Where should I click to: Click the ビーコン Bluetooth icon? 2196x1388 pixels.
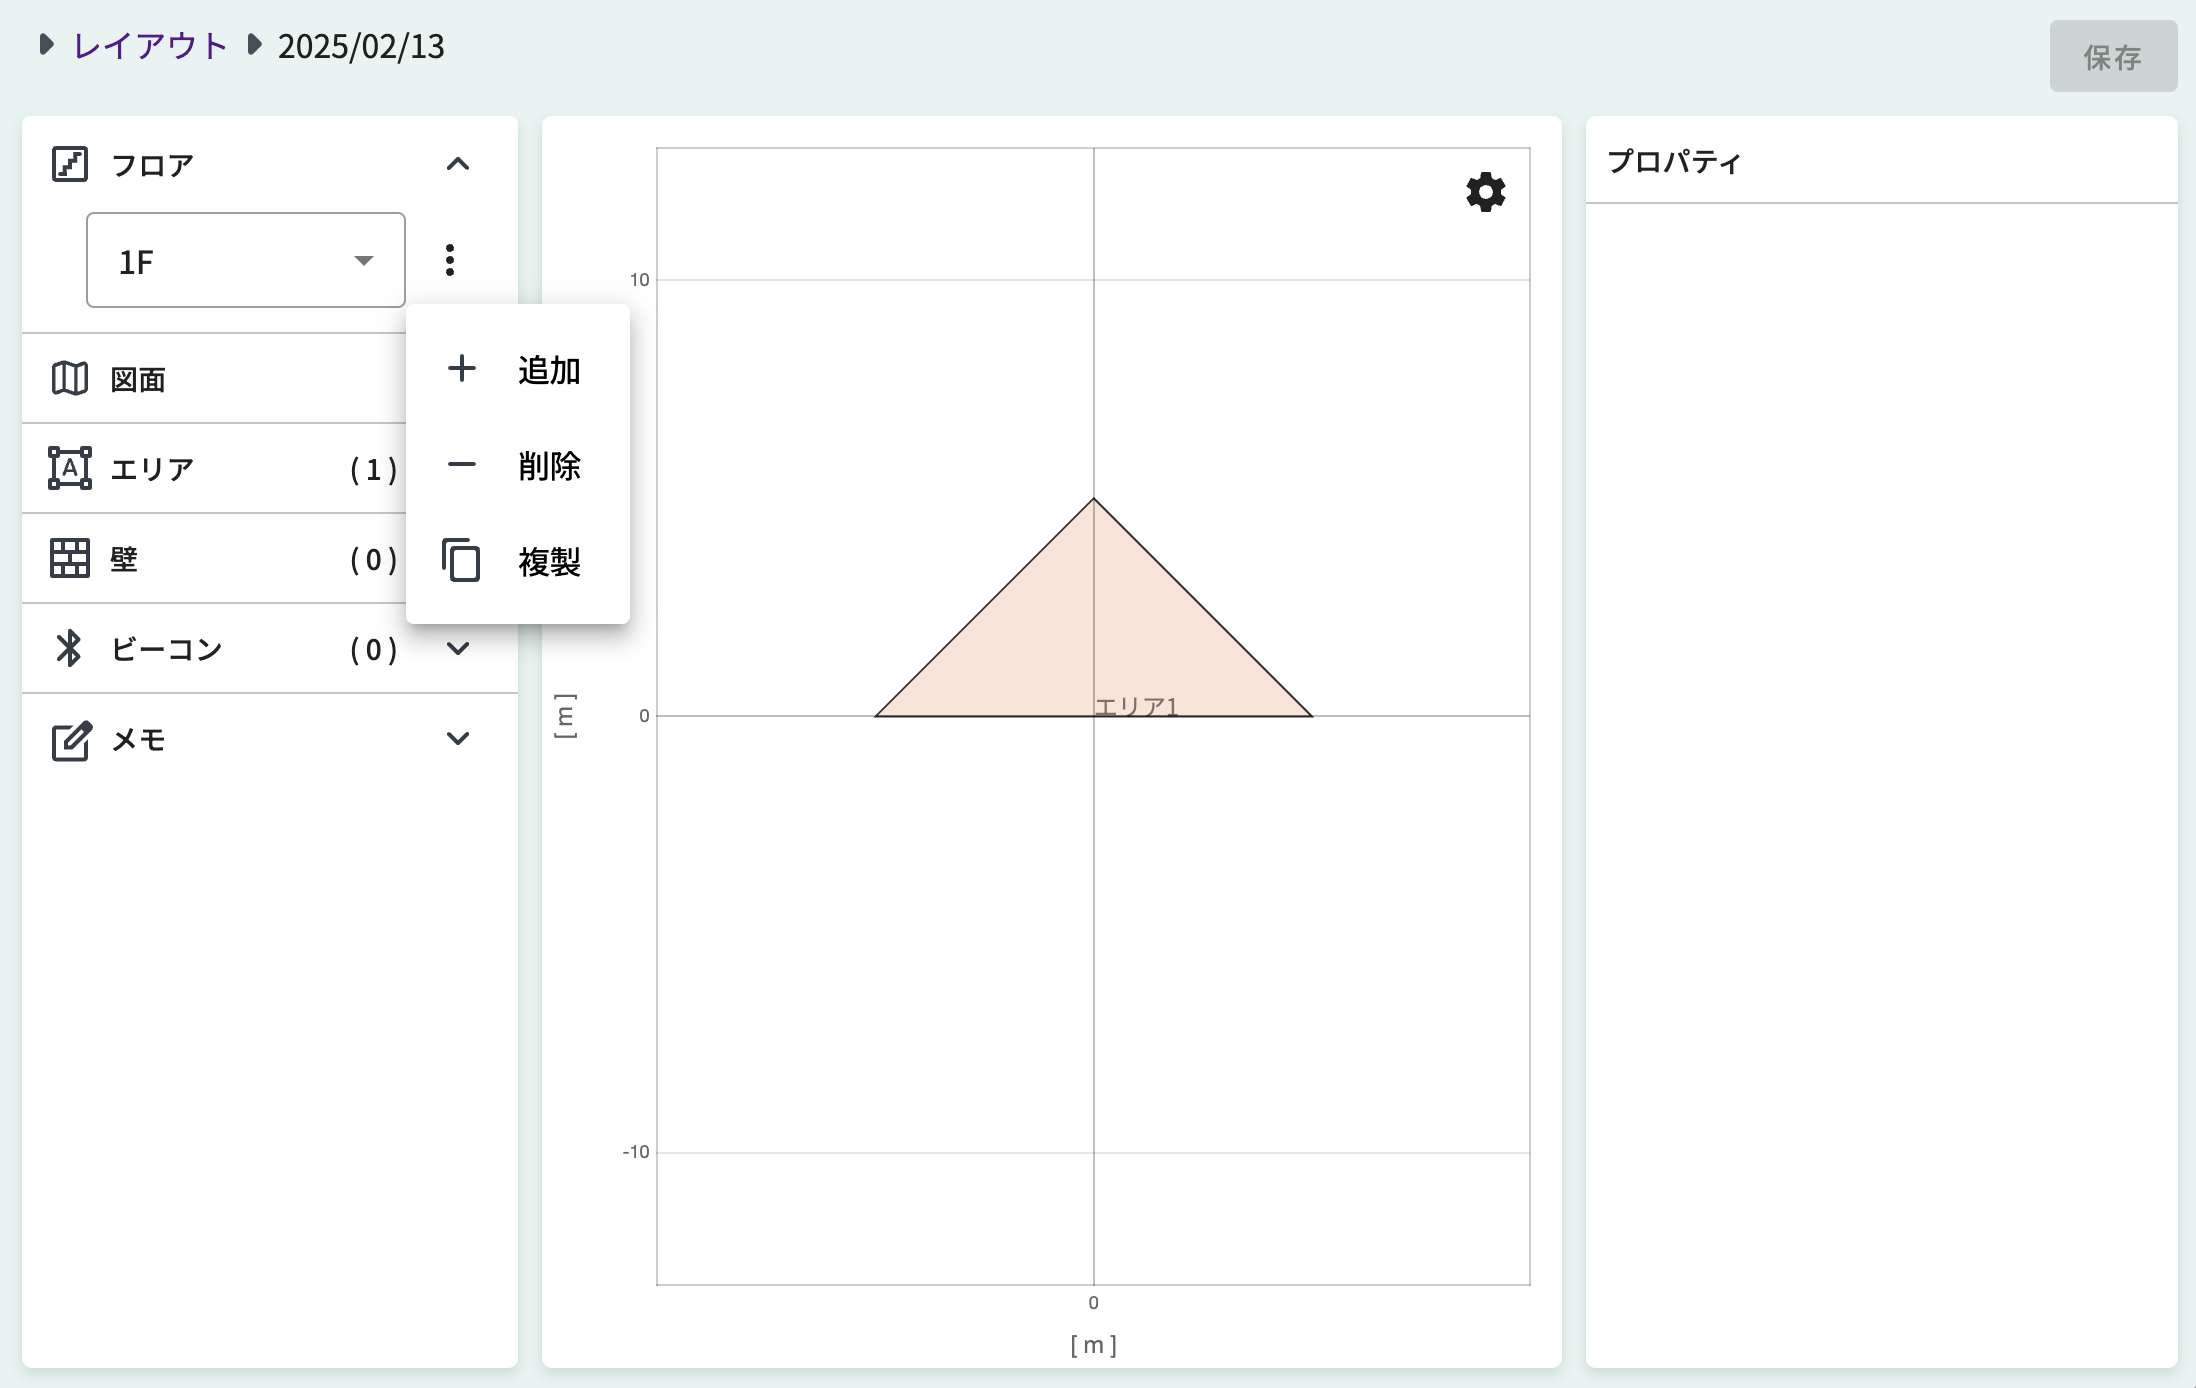(x=69, y=648)
